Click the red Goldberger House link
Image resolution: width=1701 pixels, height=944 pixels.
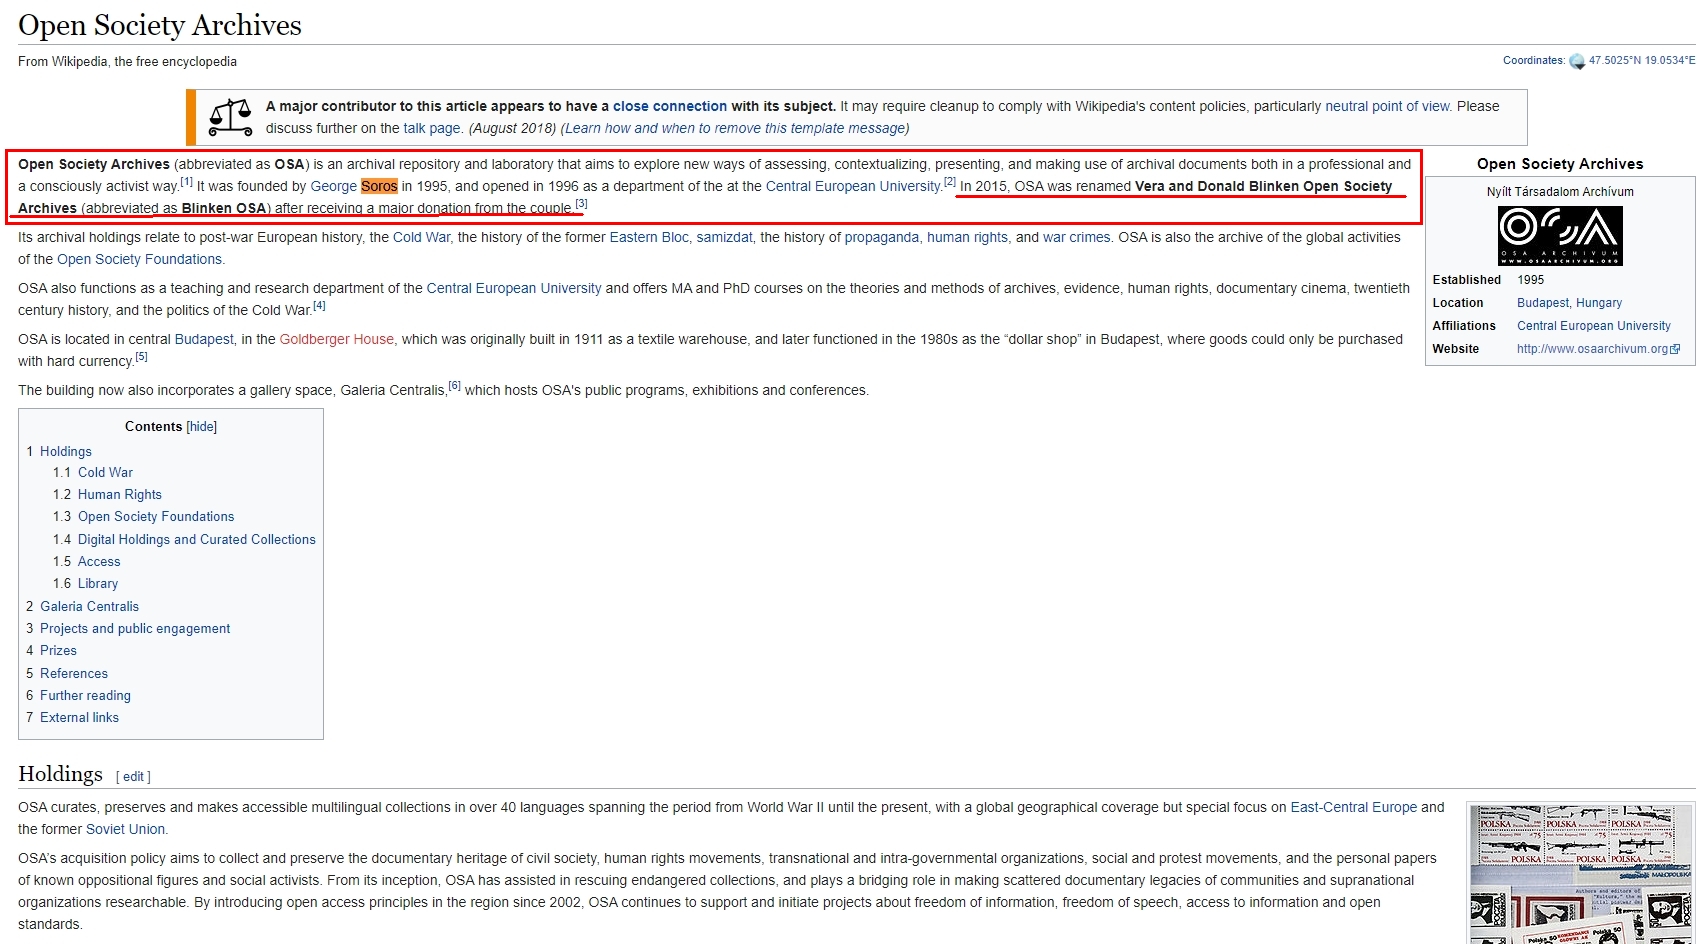337,339
